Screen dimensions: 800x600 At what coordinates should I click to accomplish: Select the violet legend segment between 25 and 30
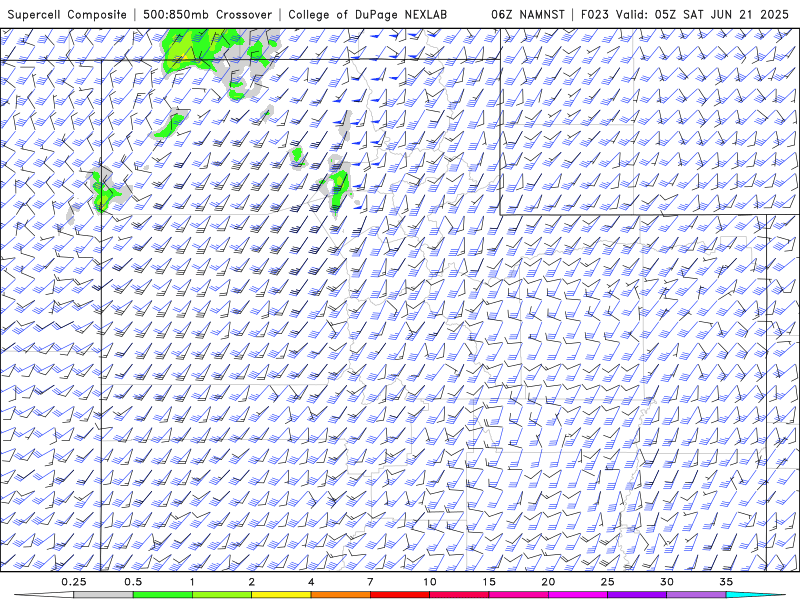(x=637, y=595)
